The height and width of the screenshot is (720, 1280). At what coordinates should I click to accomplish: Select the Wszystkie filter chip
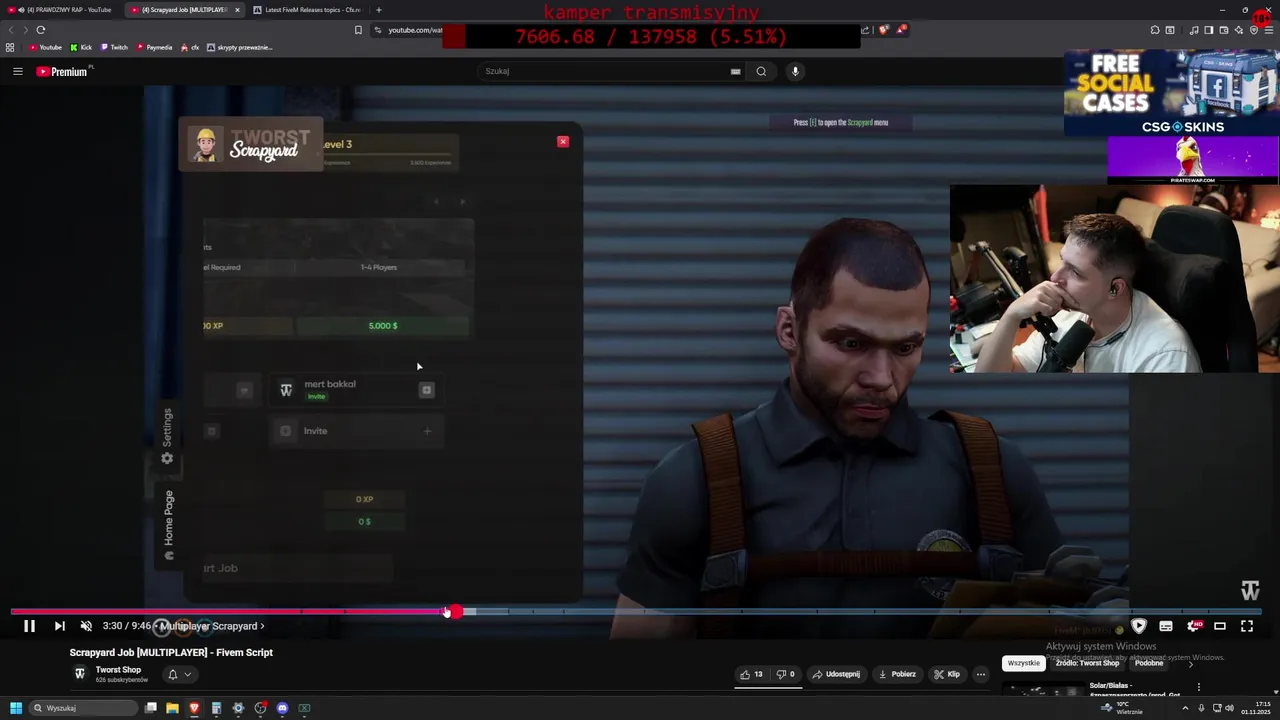tap(1023, 663)
